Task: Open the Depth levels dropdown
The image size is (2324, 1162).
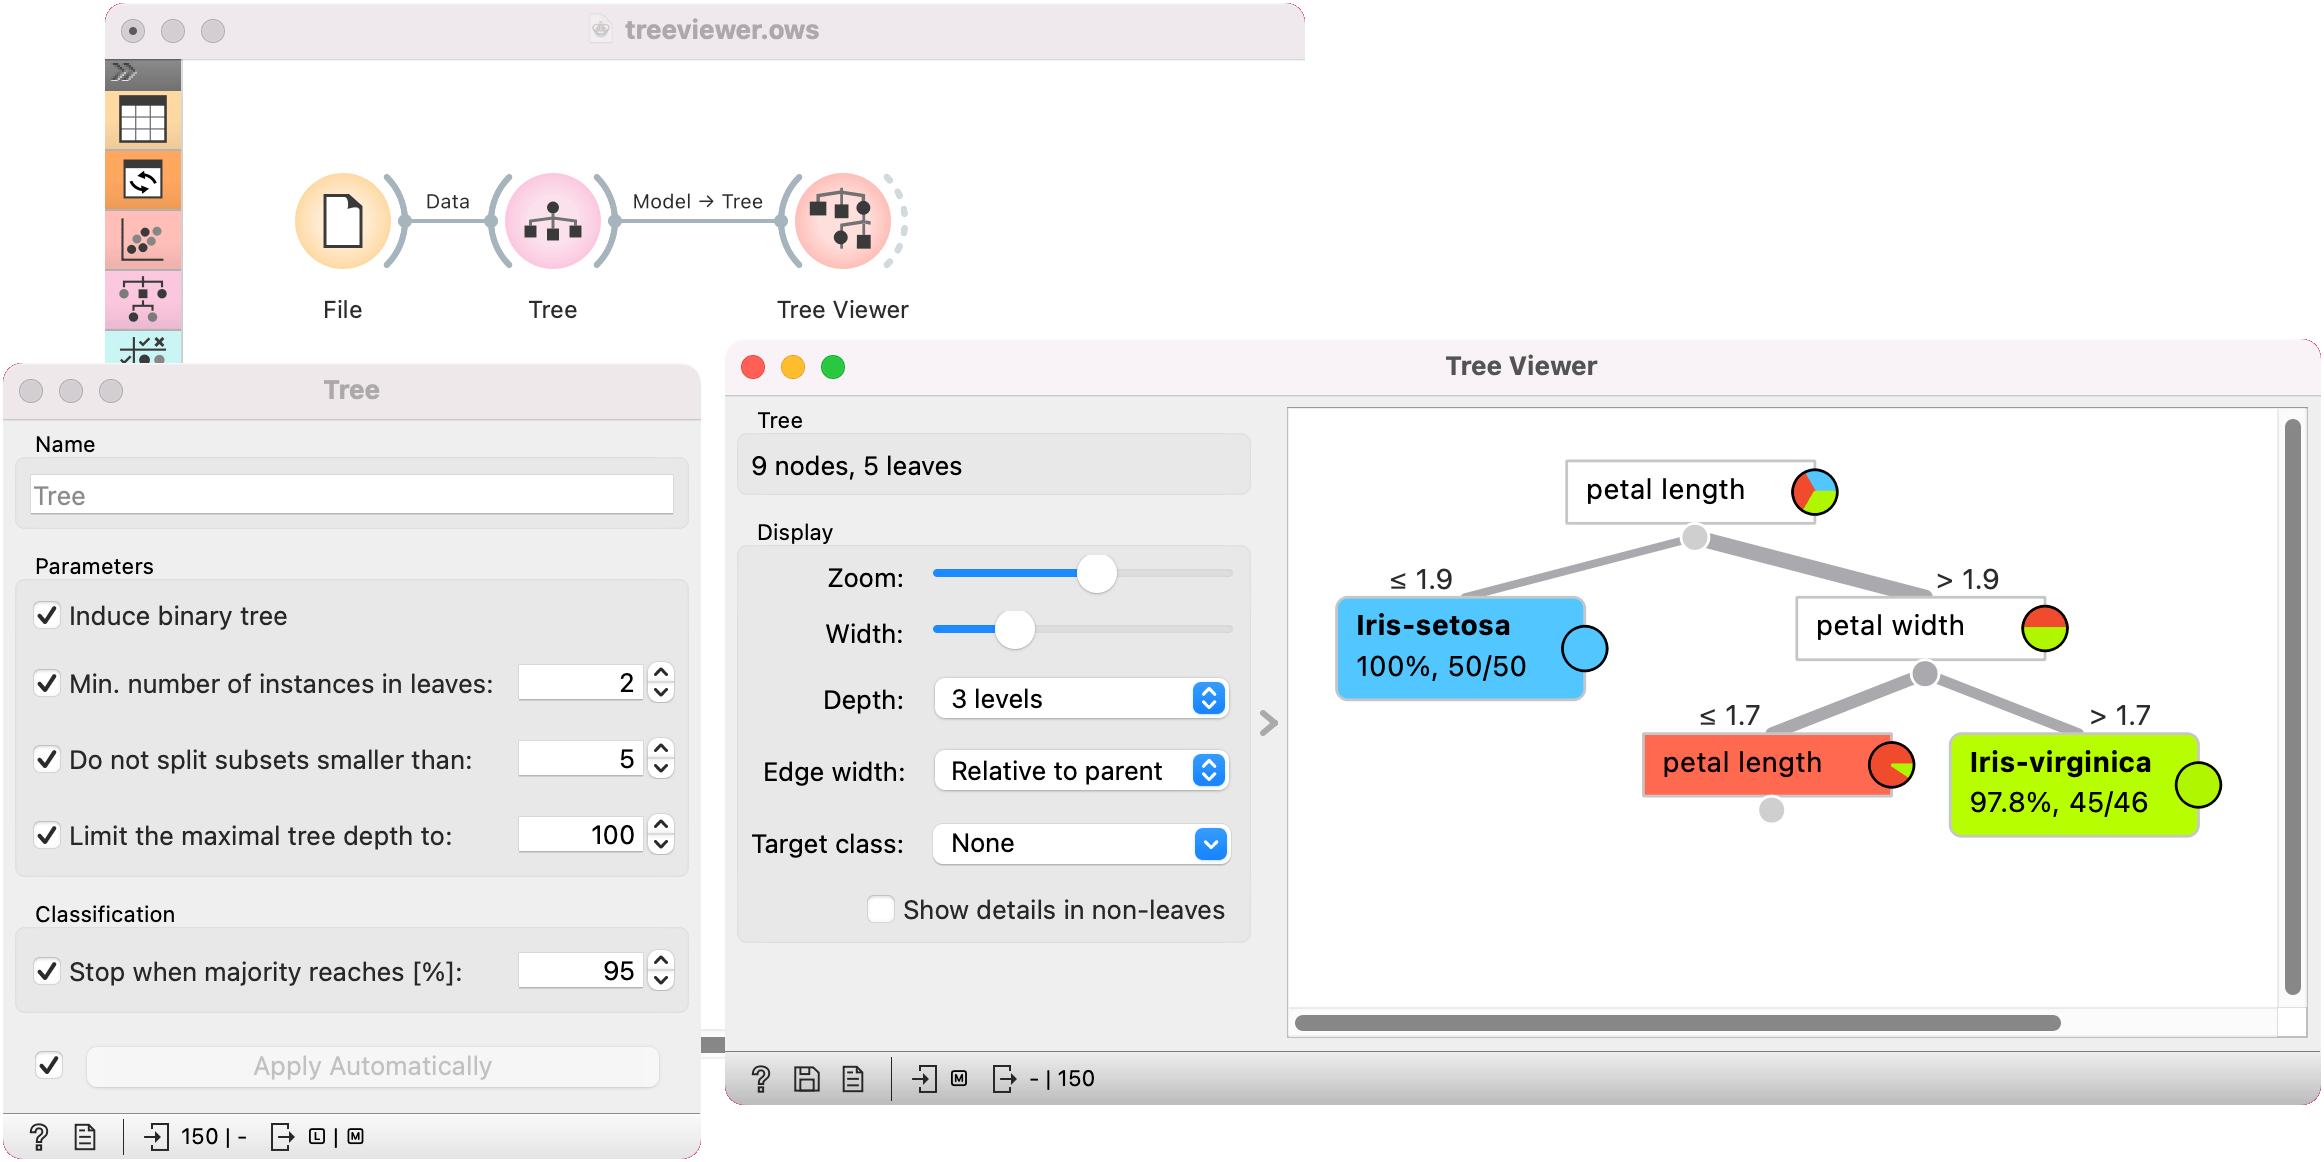Action: tap(1081, 698)
